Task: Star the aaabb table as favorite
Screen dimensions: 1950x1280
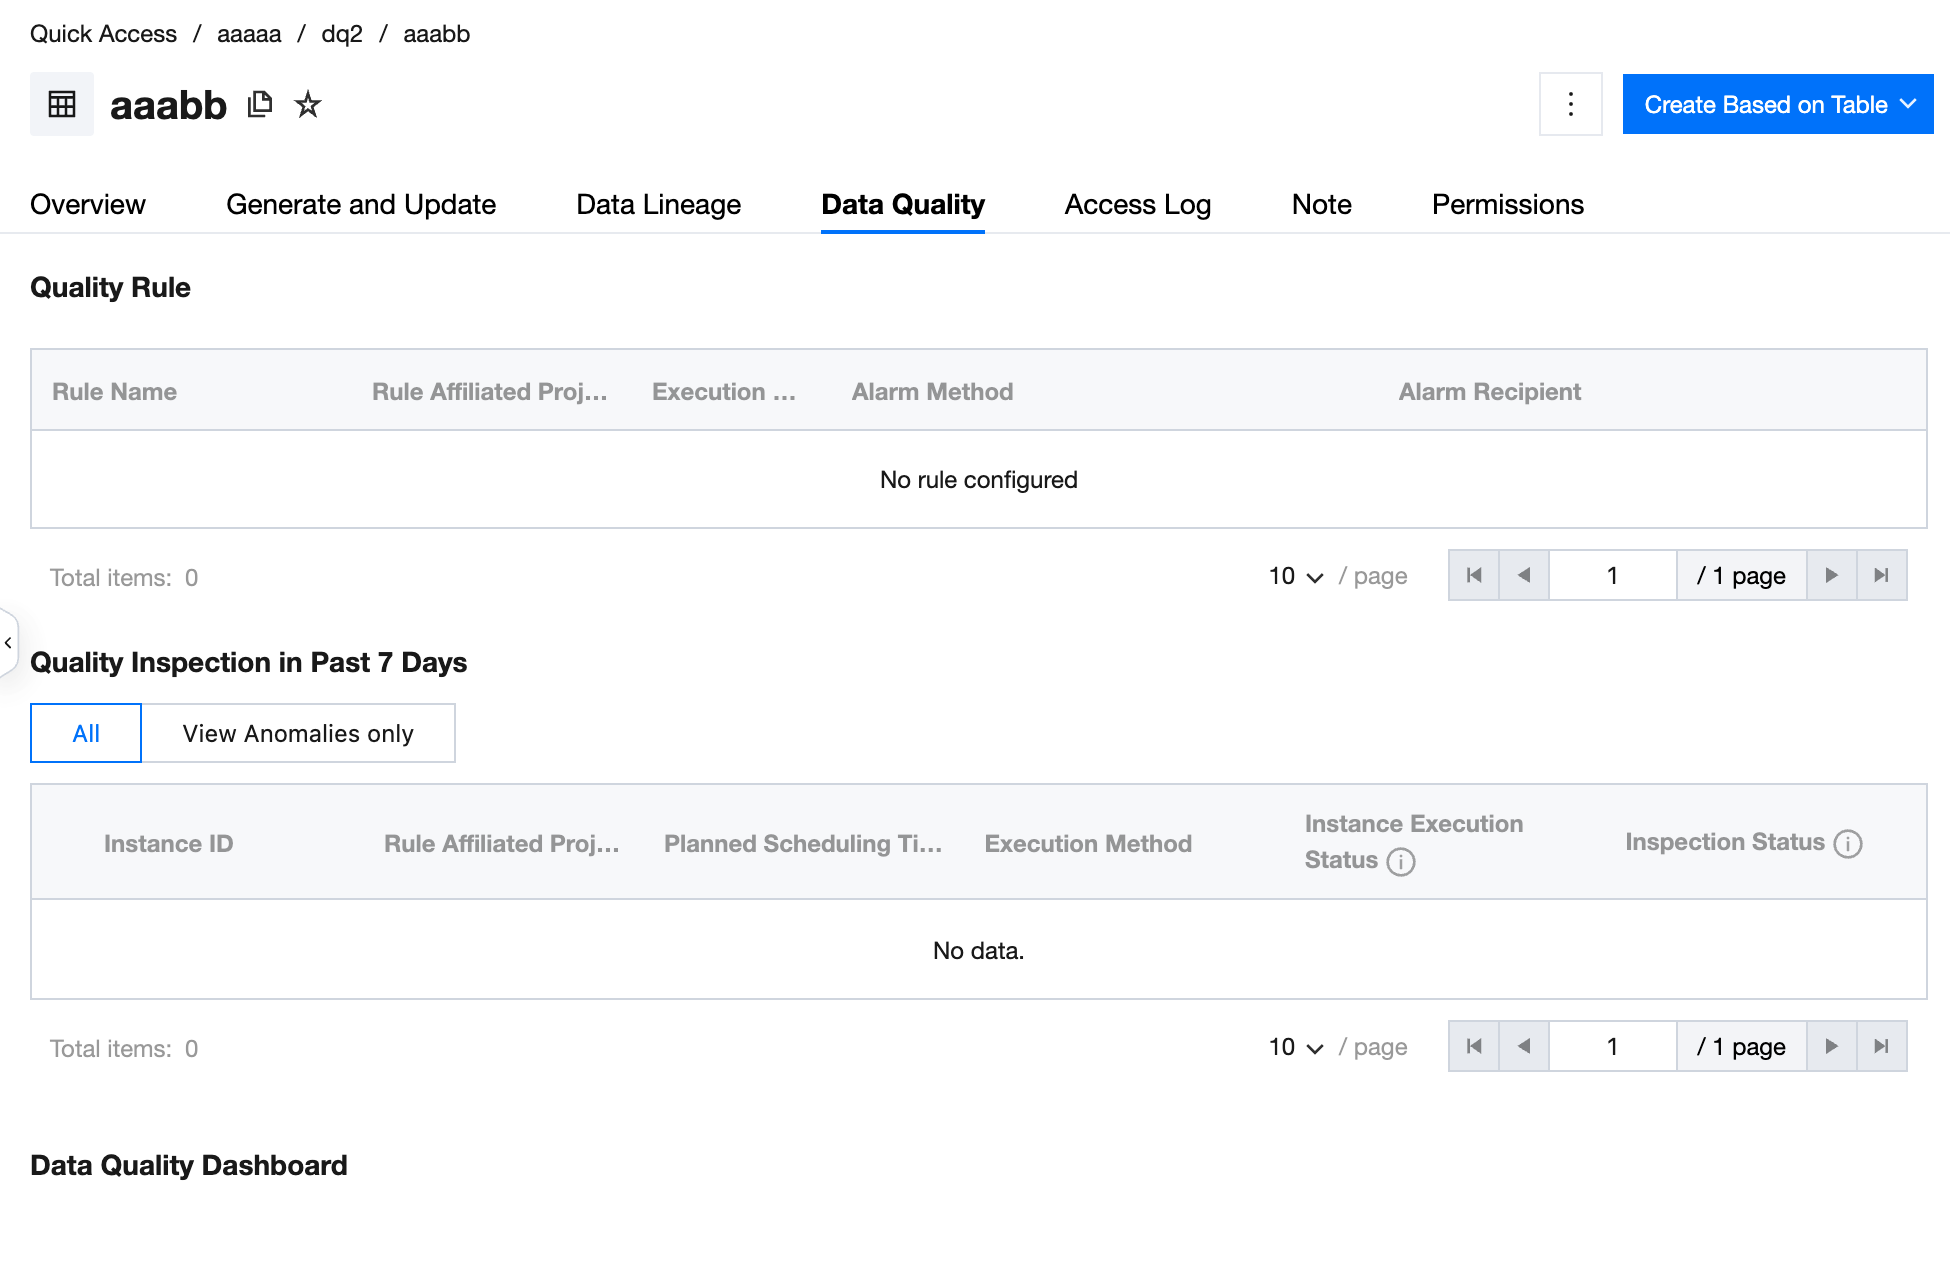Action: (x=308, y=104)
